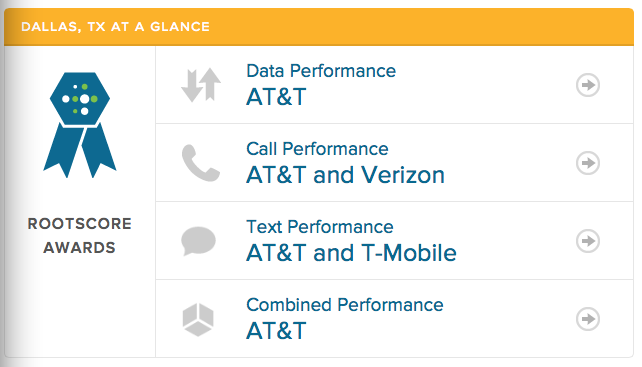Select the Data Performance heading link
The image size is (642, 367).
[x=321, y=71]
